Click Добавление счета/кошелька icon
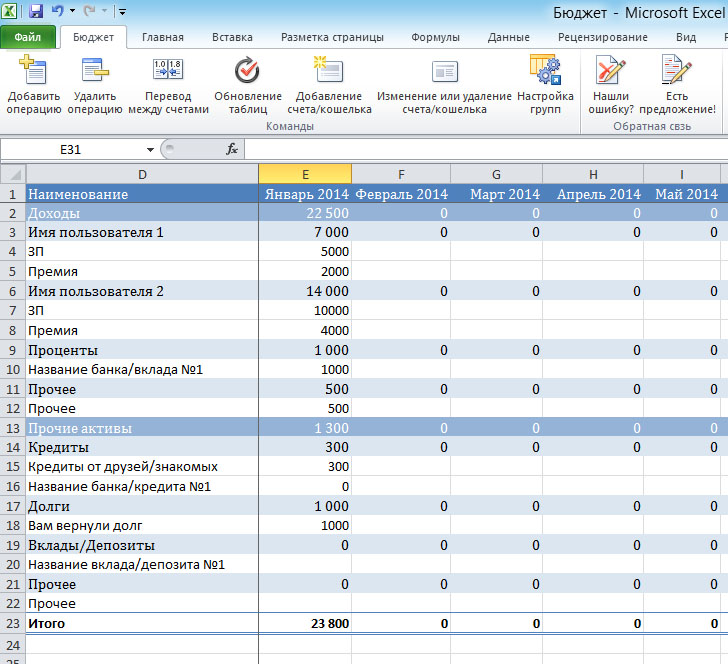This screenshot has width=728, height=664. pyautogui.click(x=323, y=72)
